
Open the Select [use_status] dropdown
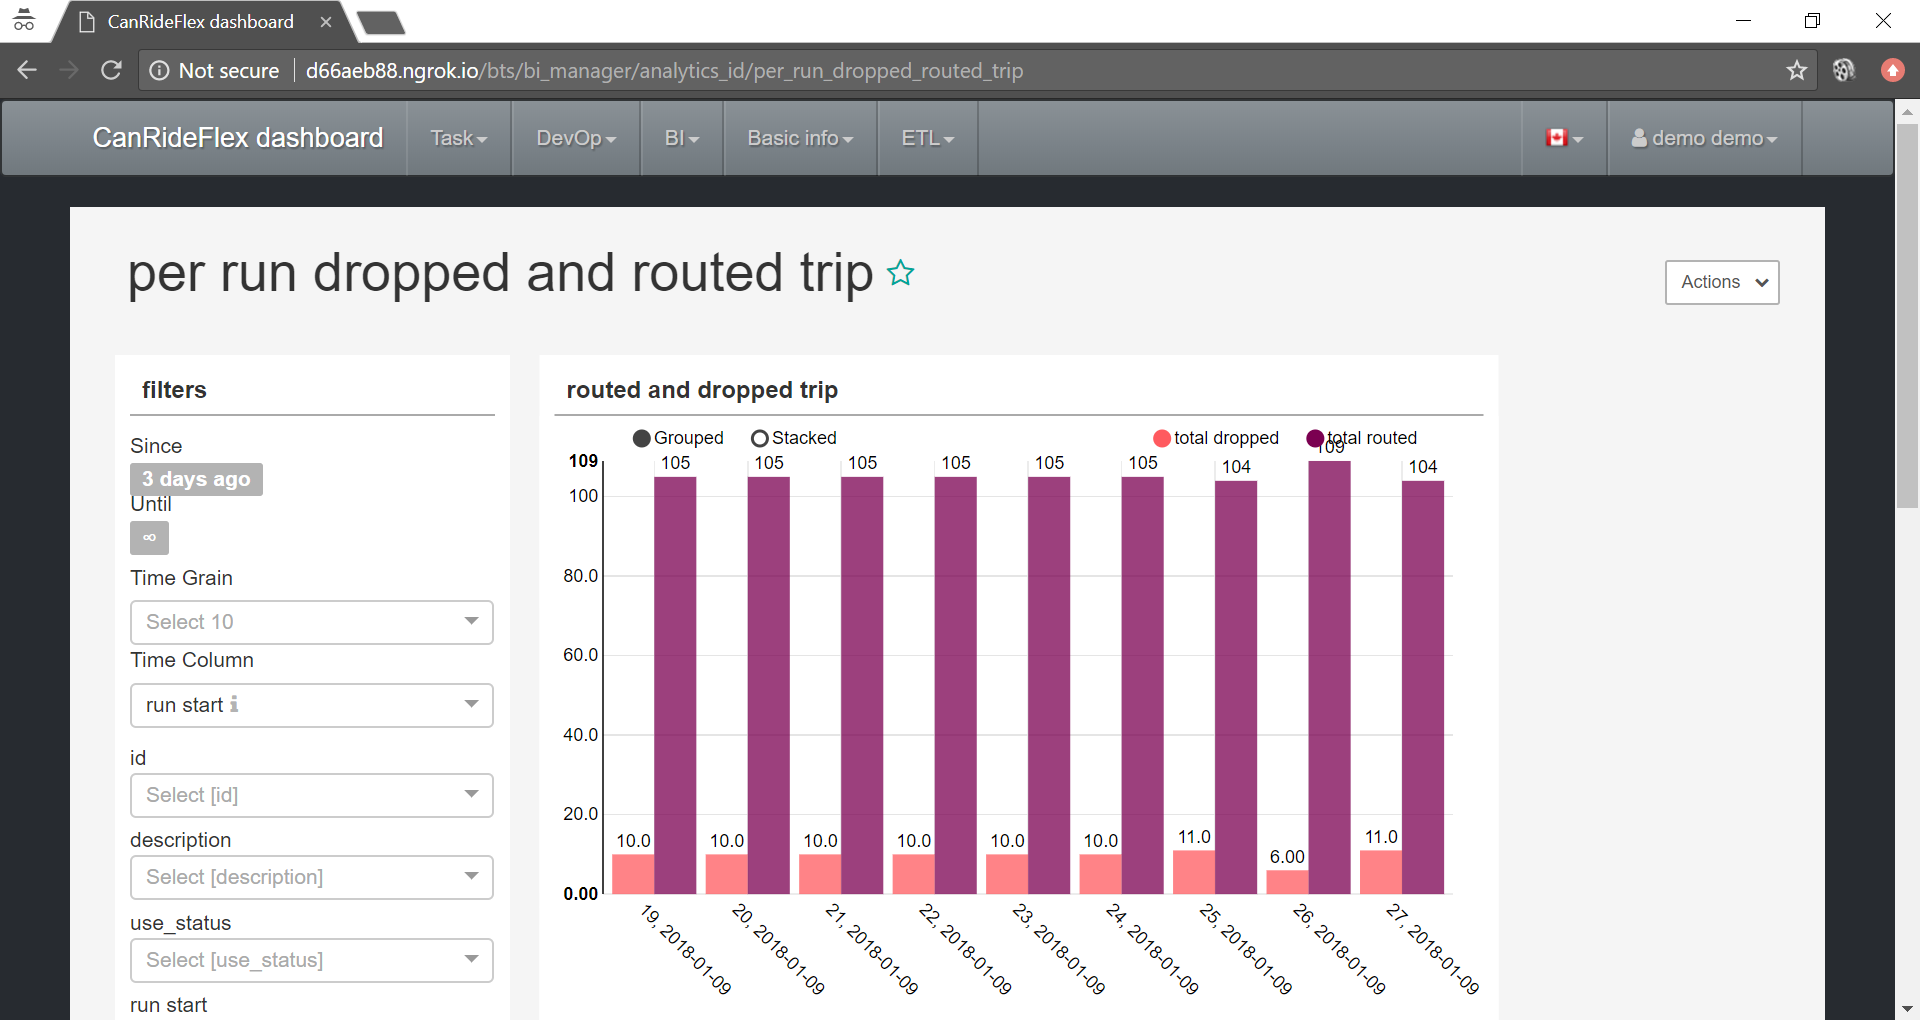[x=312, y=960]
